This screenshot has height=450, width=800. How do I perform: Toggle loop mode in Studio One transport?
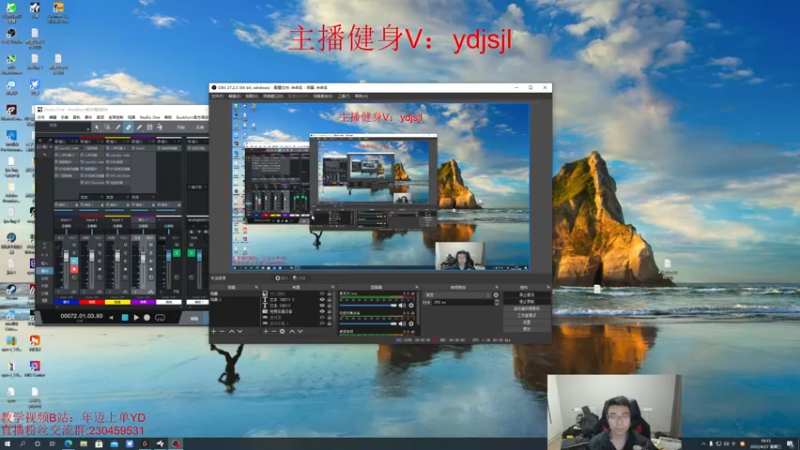coord(160,317)
